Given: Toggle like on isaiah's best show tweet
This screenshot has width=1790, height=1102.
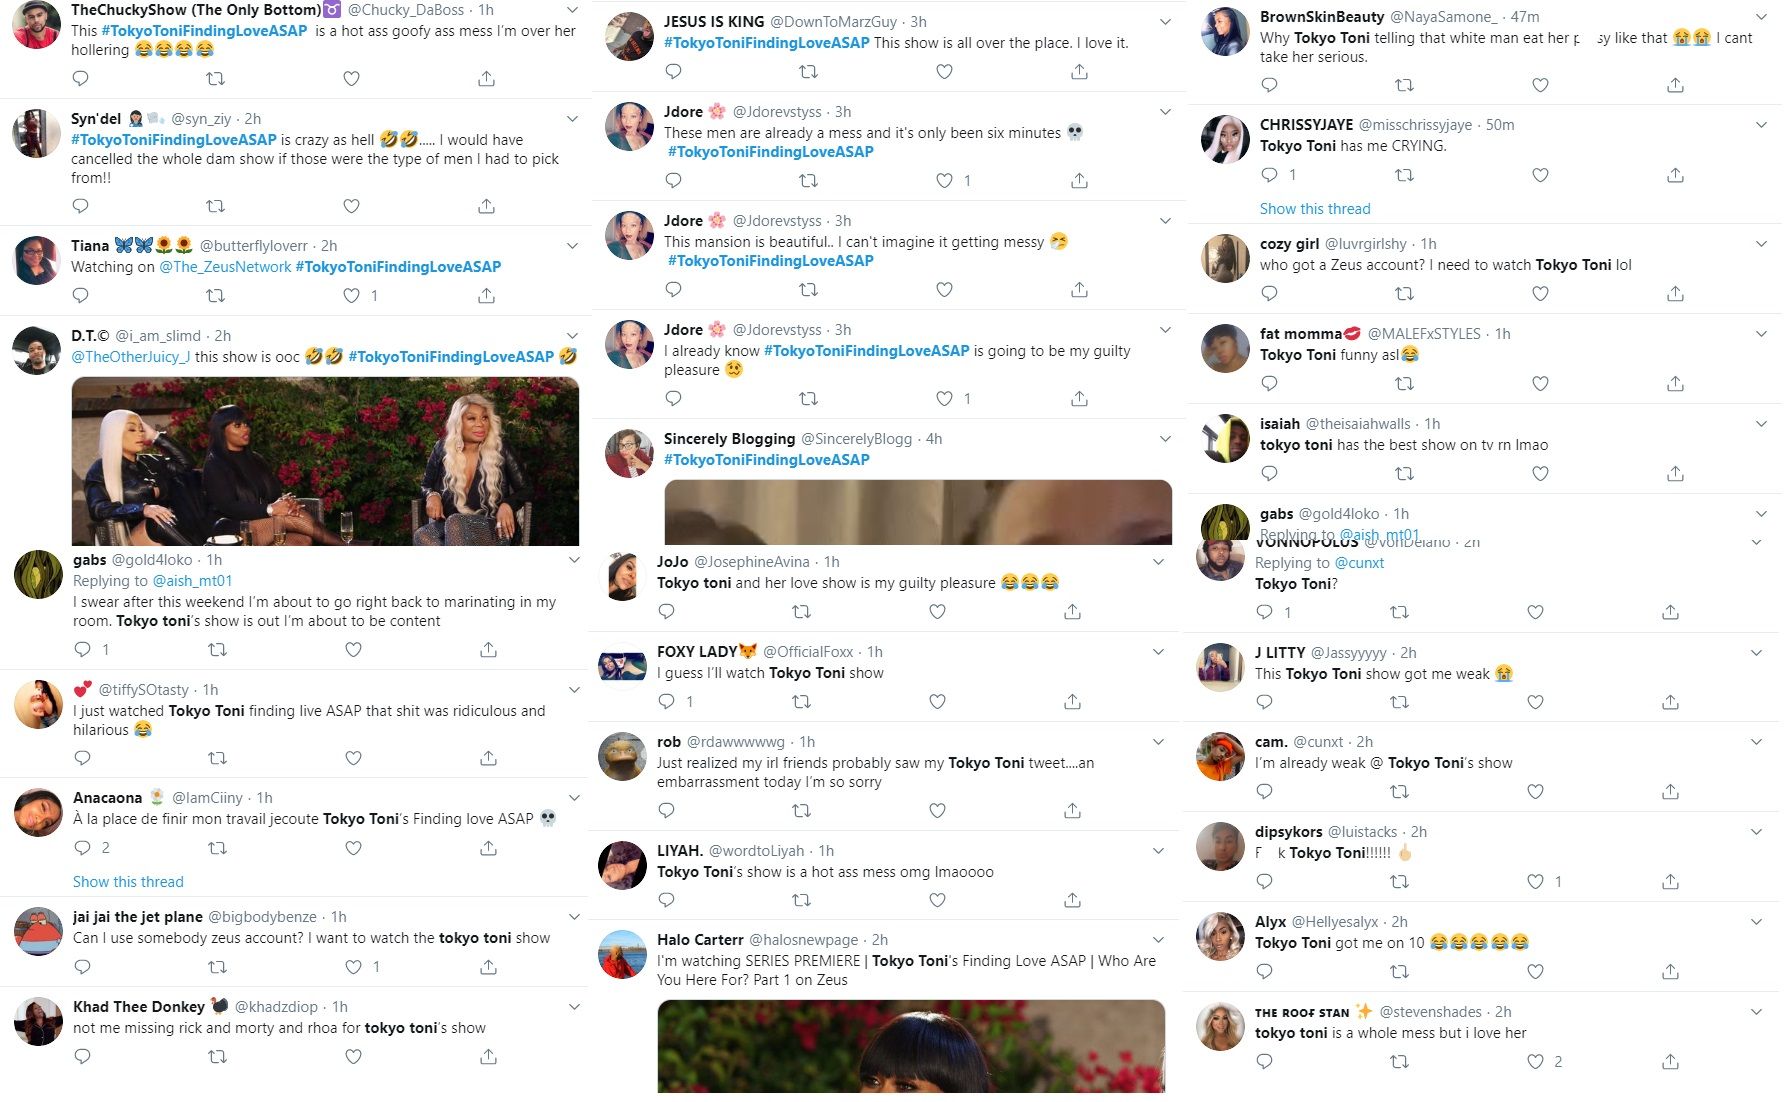Looking at the screenshot, I should click(1540, 473).
